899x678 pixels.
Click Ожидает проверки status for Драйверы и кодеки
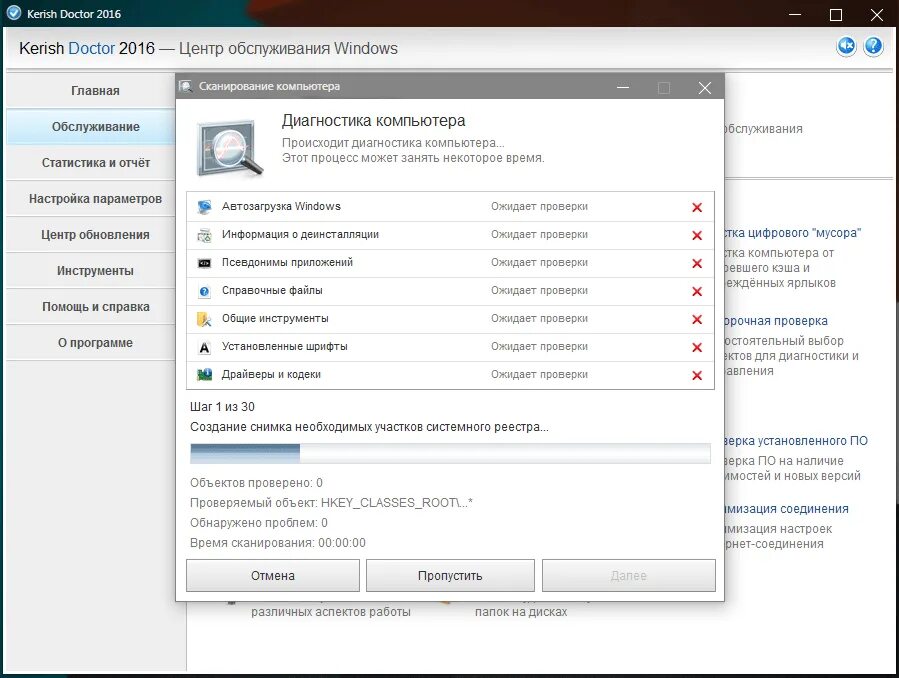[x=539, y=374]
